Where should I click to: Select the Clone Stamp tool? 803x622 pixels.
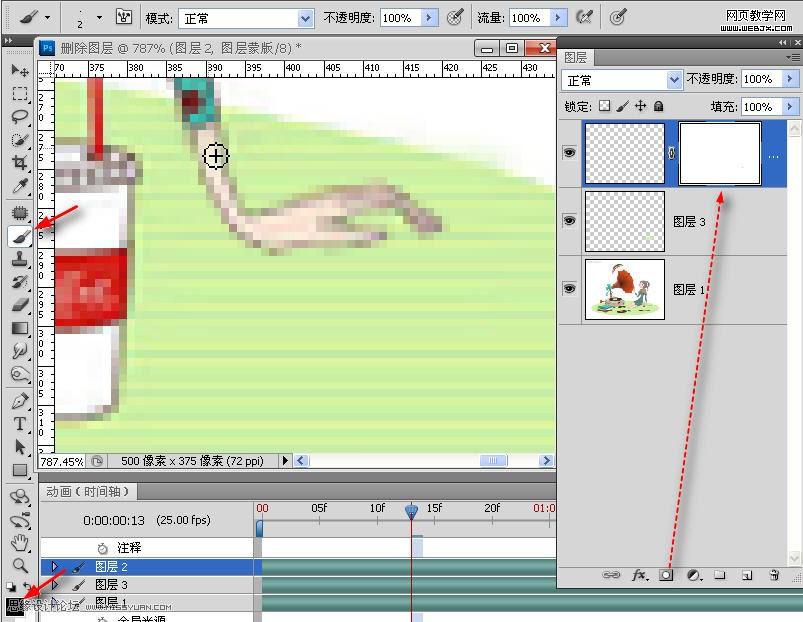(19, 259)
